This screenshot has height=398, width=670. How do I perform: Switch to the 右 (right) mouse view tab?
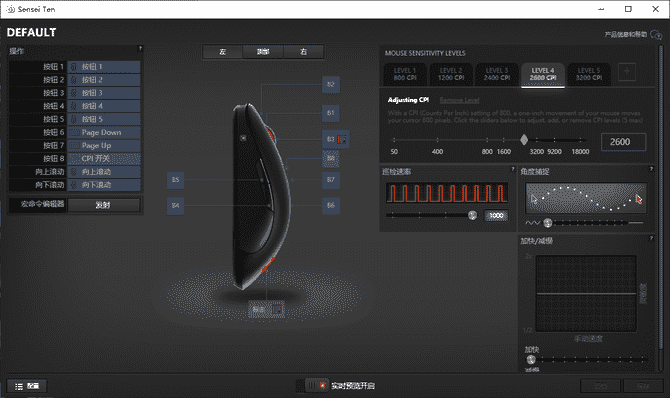coord(303,52)
